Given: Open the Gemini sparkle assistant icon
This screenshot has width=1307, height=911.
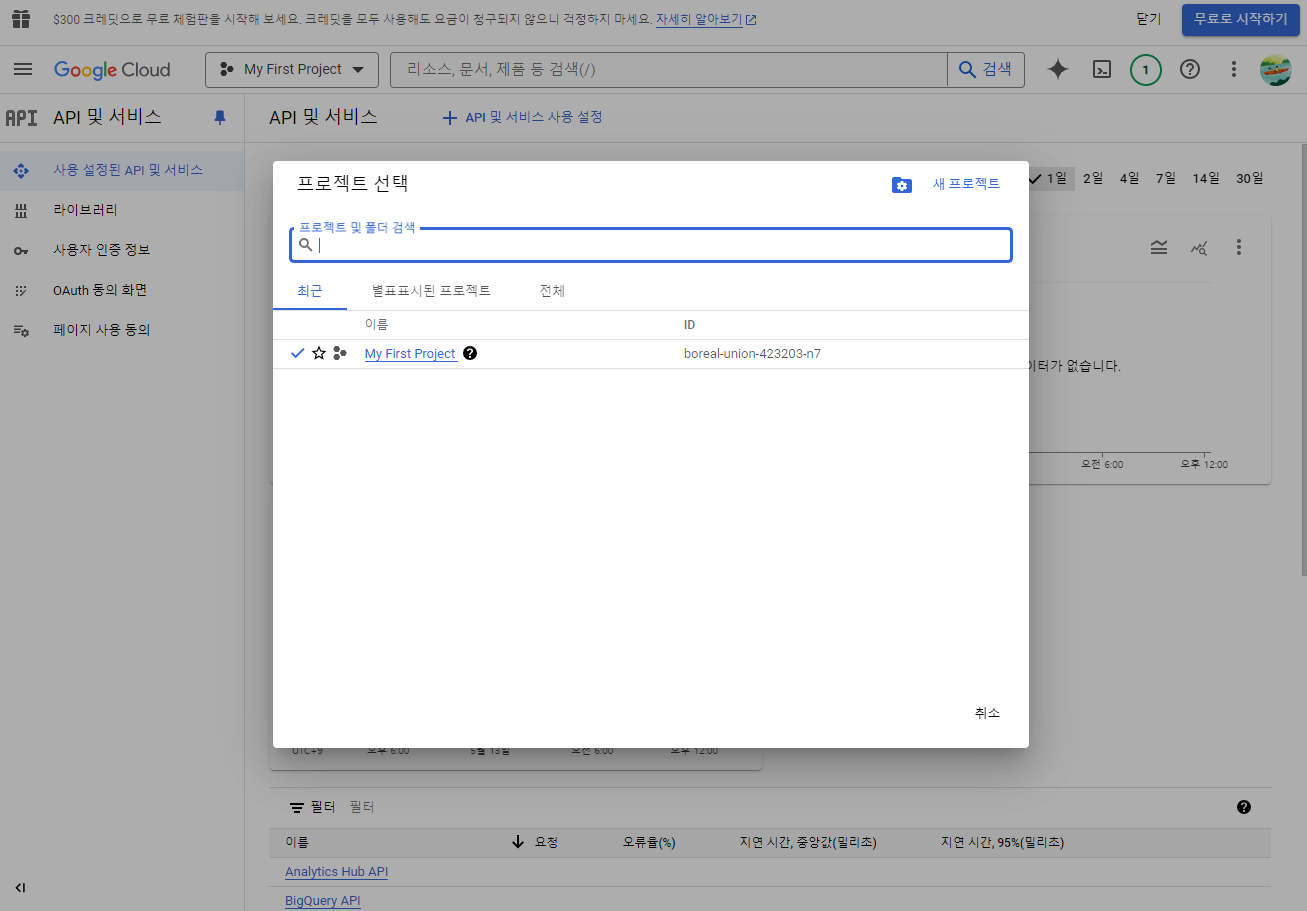Looking at the screenshot, I should [x=1057, y=69].
